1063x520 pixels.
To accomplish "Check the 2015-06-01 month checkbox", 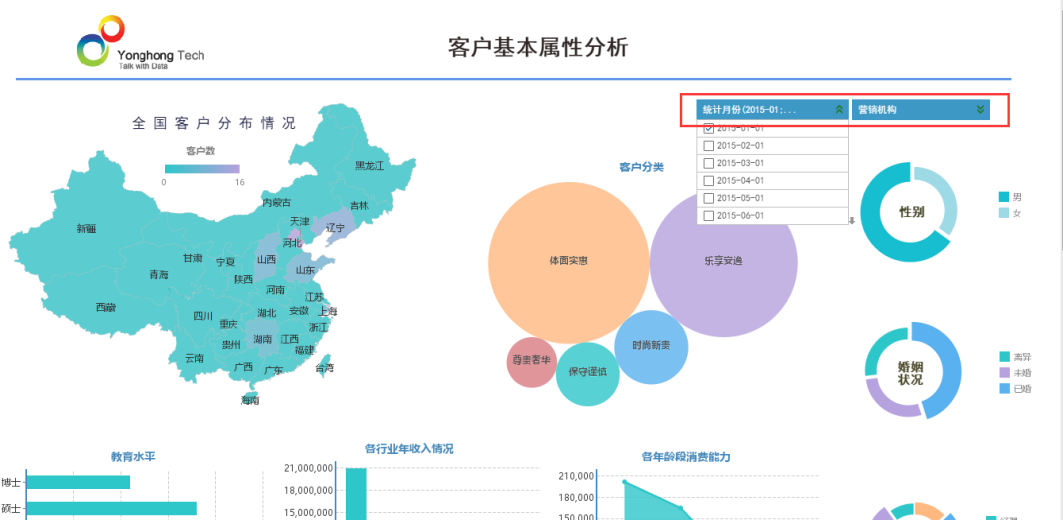I will click(709, 216).
